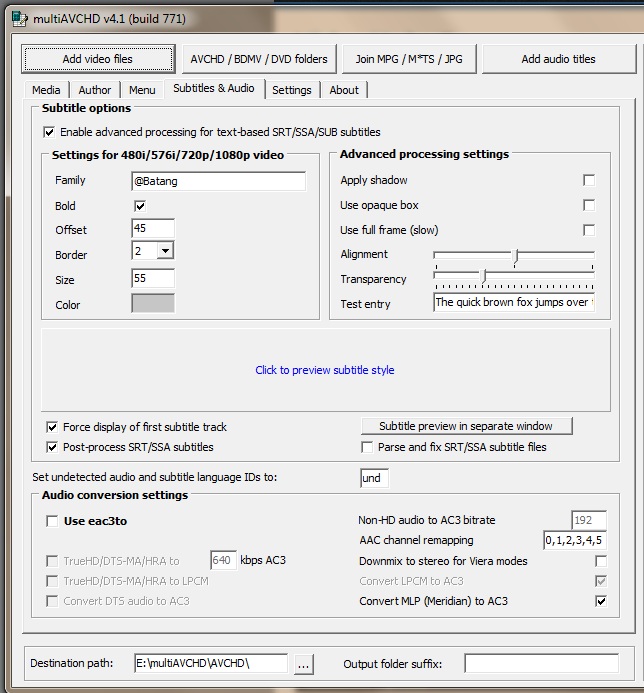Toggle Enable advanced processing for text-based subtitles

pyautogui.click(x=49, y=132)
